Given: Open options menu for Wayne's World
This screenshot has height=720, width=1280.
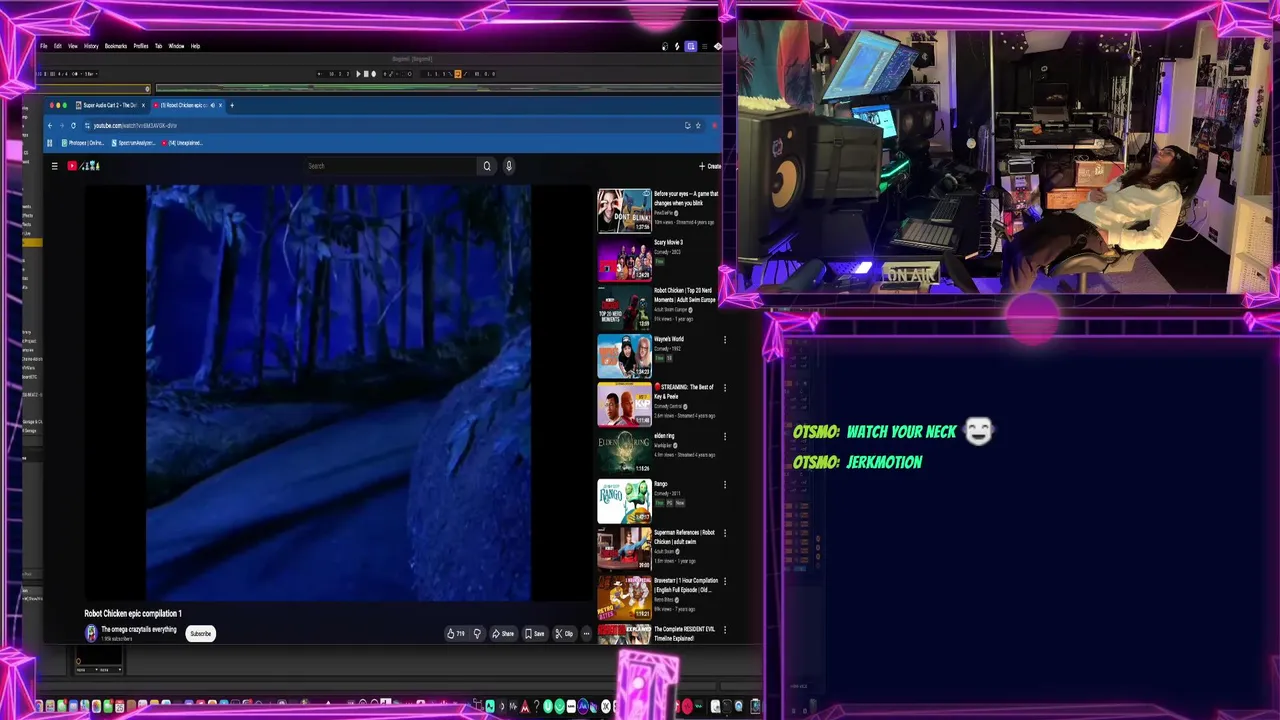Looking at the screenshot, I should pos(725,340).
